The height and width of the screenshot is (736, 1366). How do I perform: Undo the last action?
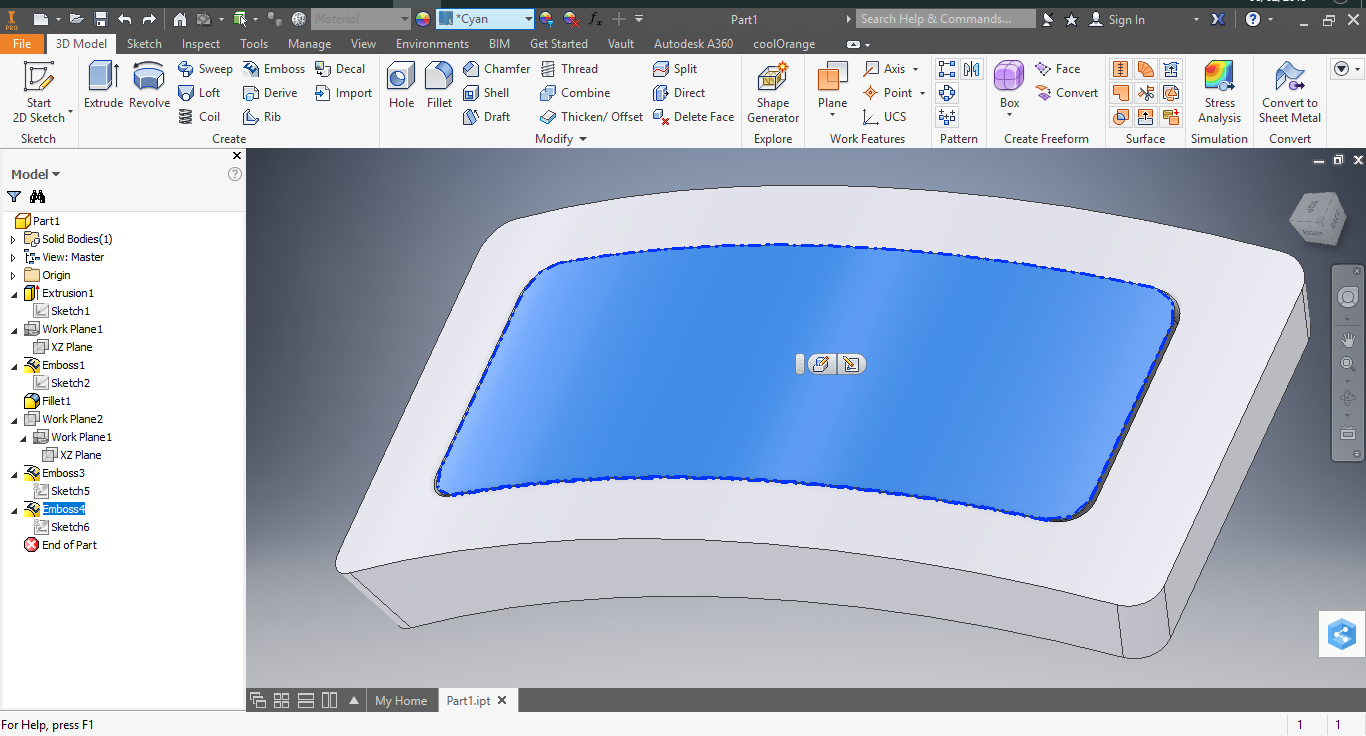coord(125,19)
